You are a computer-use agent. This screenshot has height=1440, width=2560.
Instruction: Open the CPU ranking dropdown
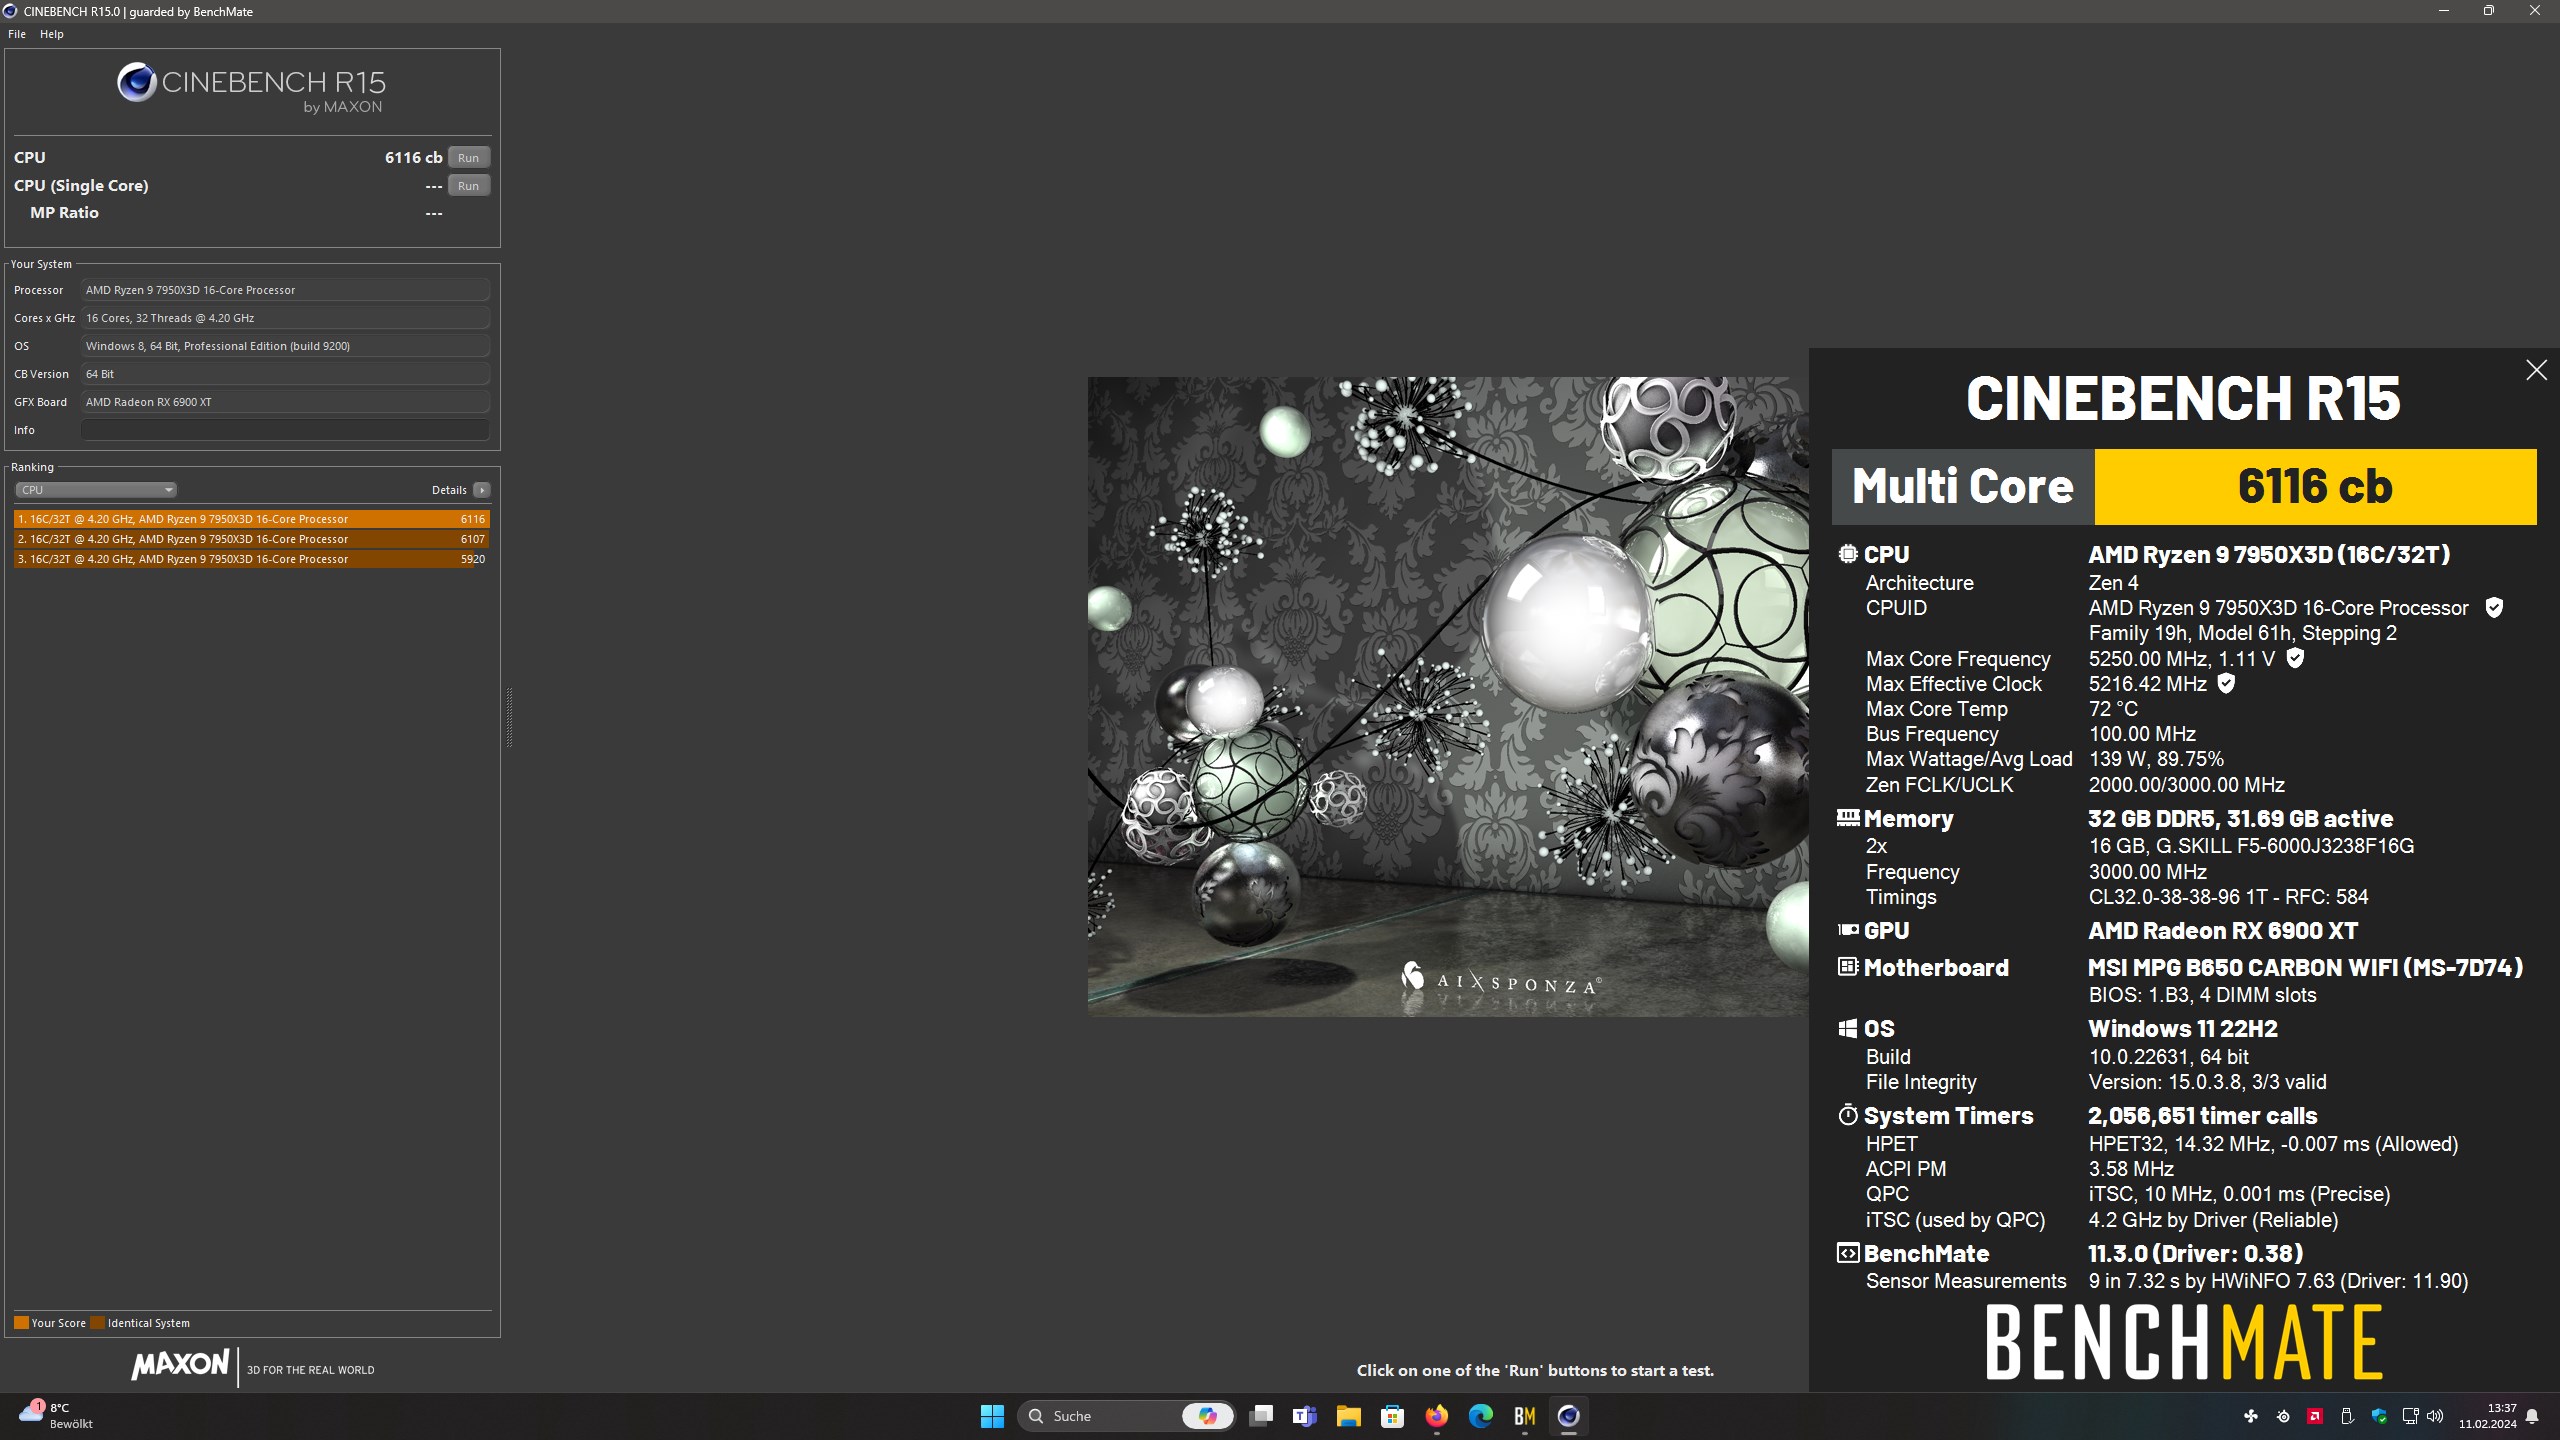coord(96,490)
